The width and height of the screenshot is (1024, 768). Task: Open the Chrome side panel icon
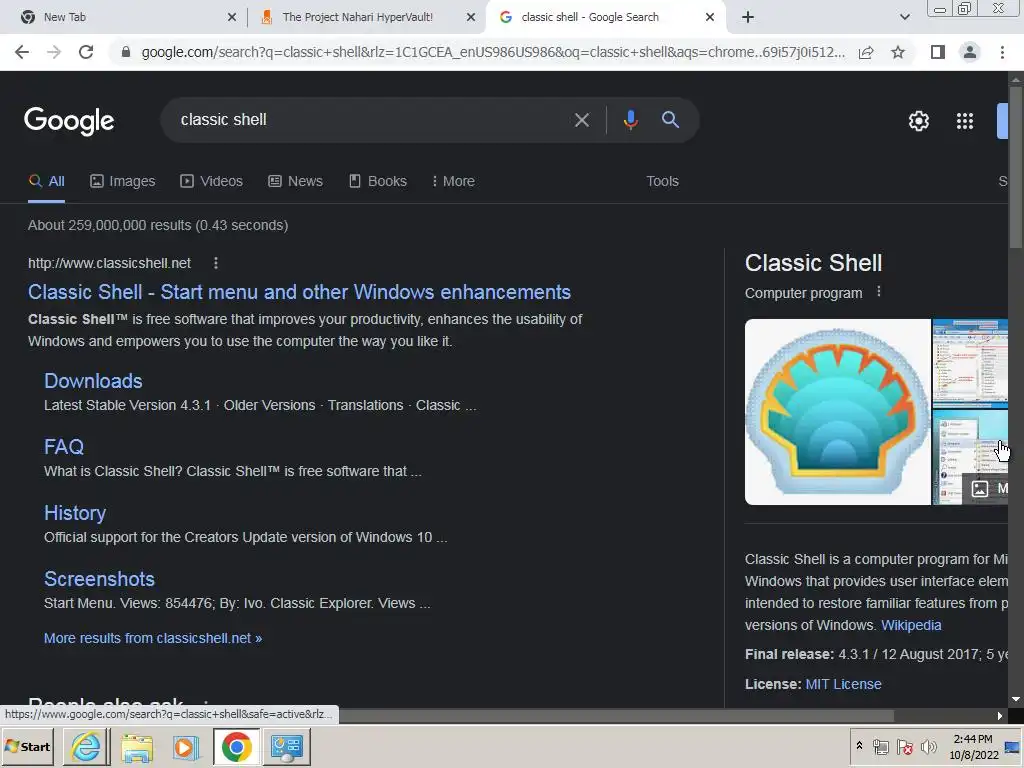pos(938,52)
